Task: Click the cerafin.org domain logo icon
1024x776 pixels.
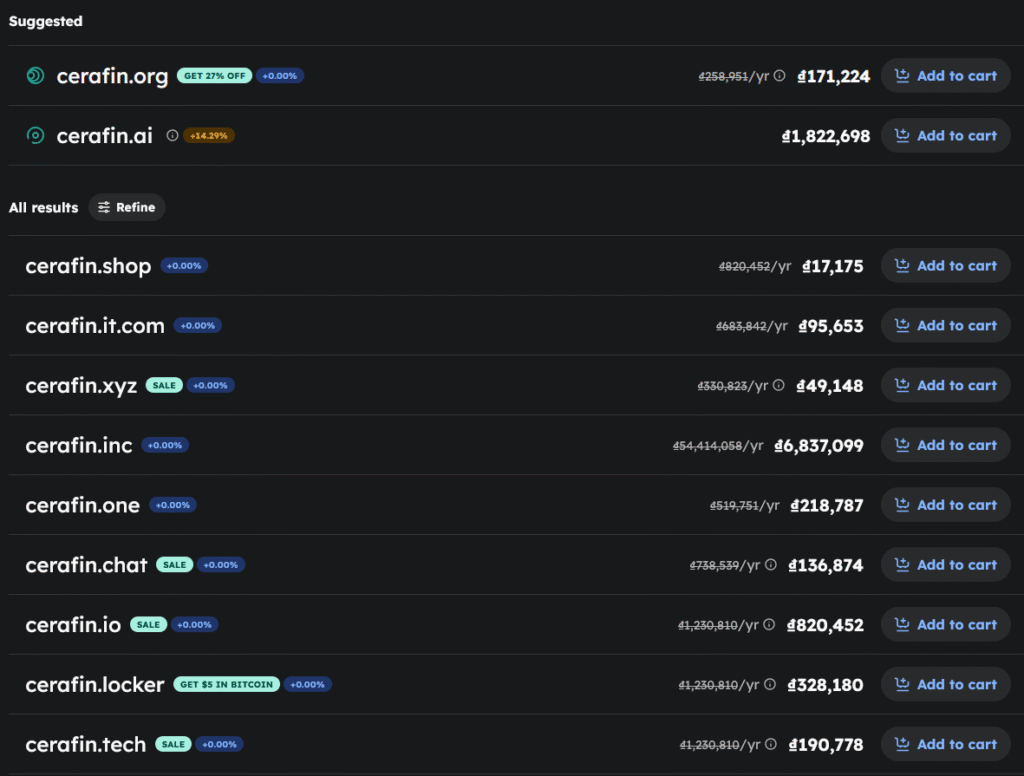Action: pos(35,76)
